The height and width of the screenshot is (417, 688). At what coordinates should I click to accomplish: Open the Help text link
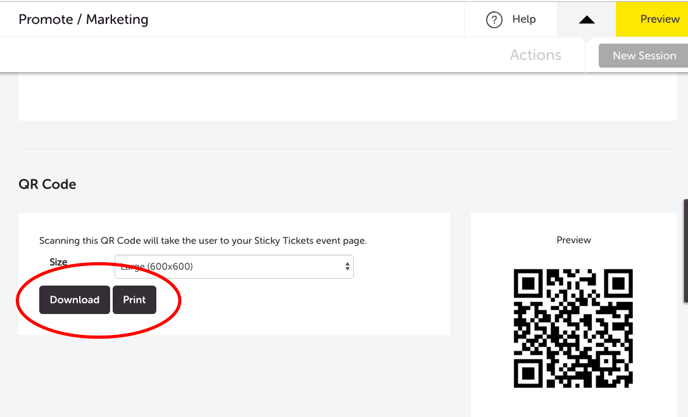coord(524,19)
